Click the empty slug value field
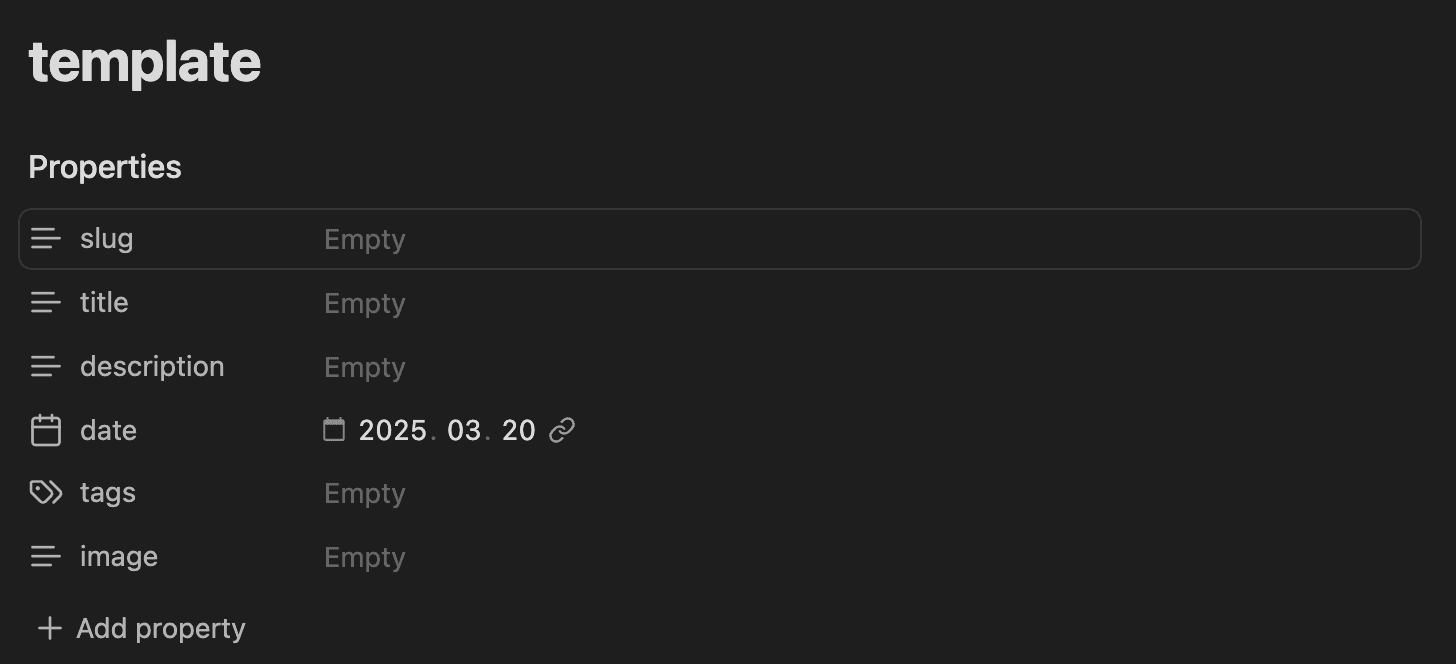The image size is (1456, 664). click(365, 240)
